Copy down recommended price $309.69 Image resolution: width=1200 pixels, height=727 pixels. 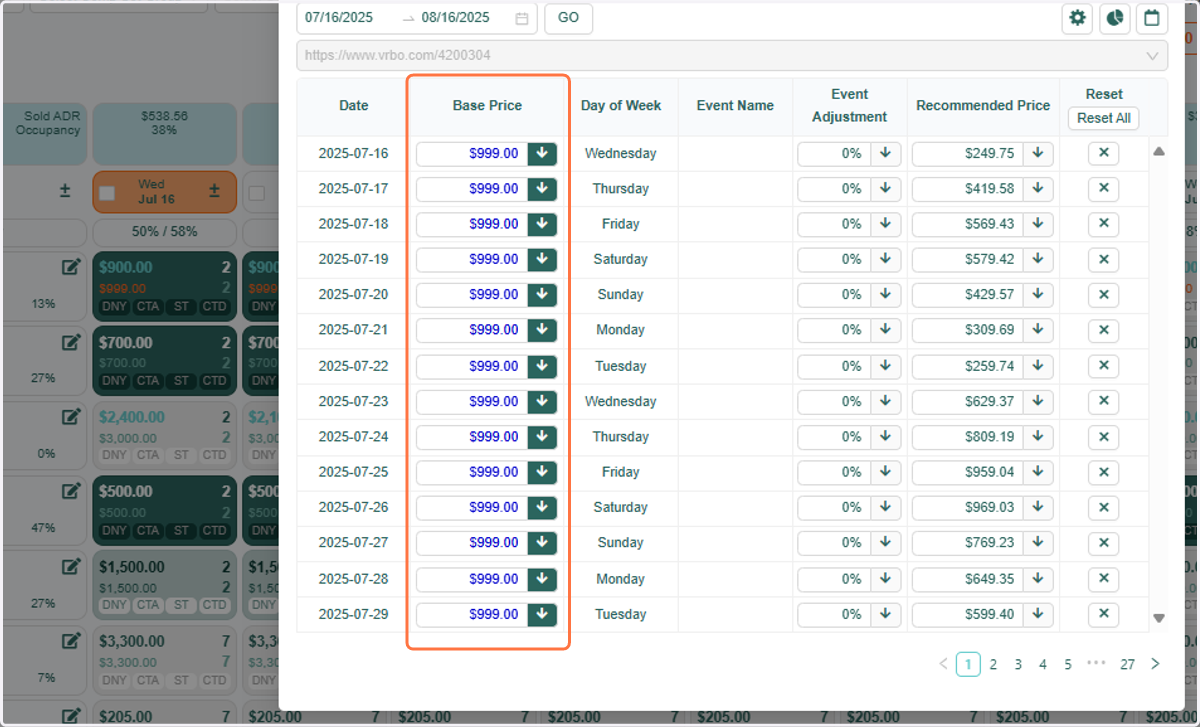[1038, 330]
